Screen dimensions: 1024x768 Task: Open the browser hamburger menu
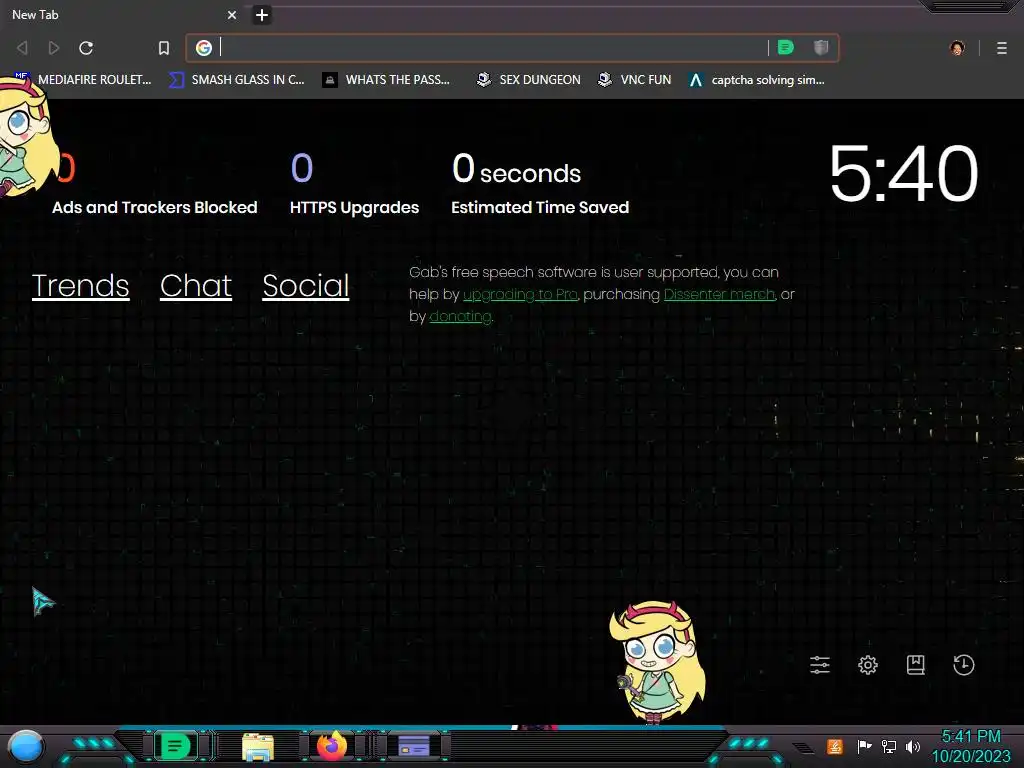1002,48
